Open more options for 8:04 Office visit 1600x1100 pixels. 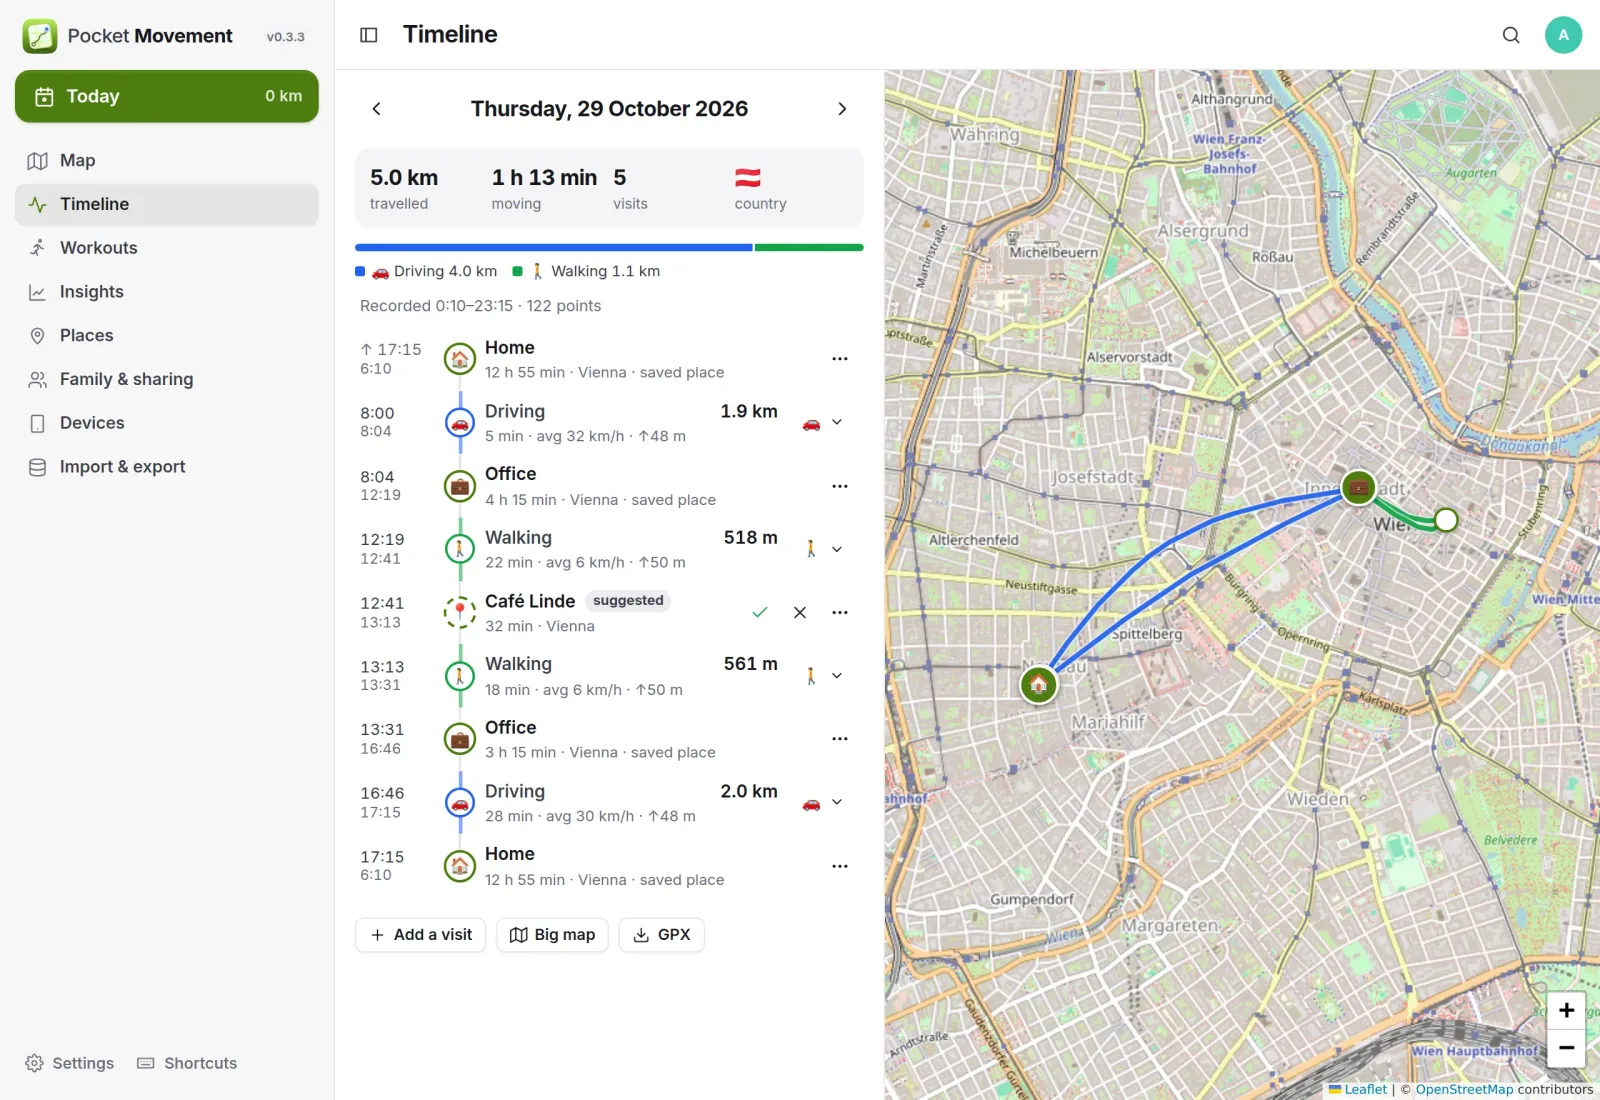[840, 486]
